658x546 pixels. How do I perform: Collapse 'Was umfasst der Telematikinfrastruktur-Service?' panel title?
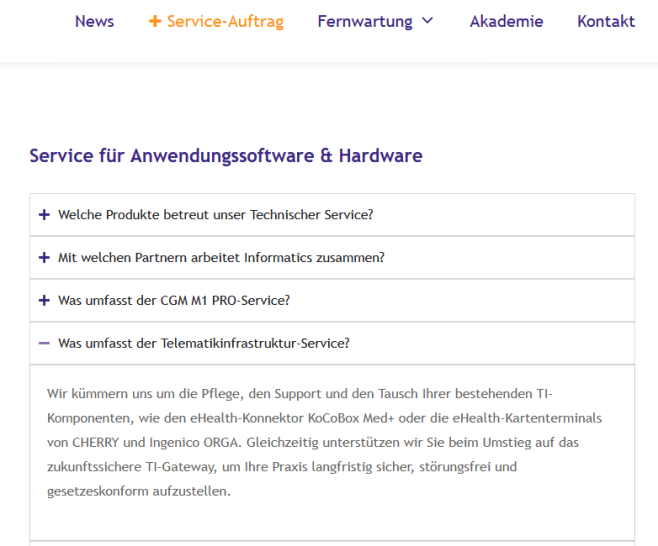click(x=204, y=343)
